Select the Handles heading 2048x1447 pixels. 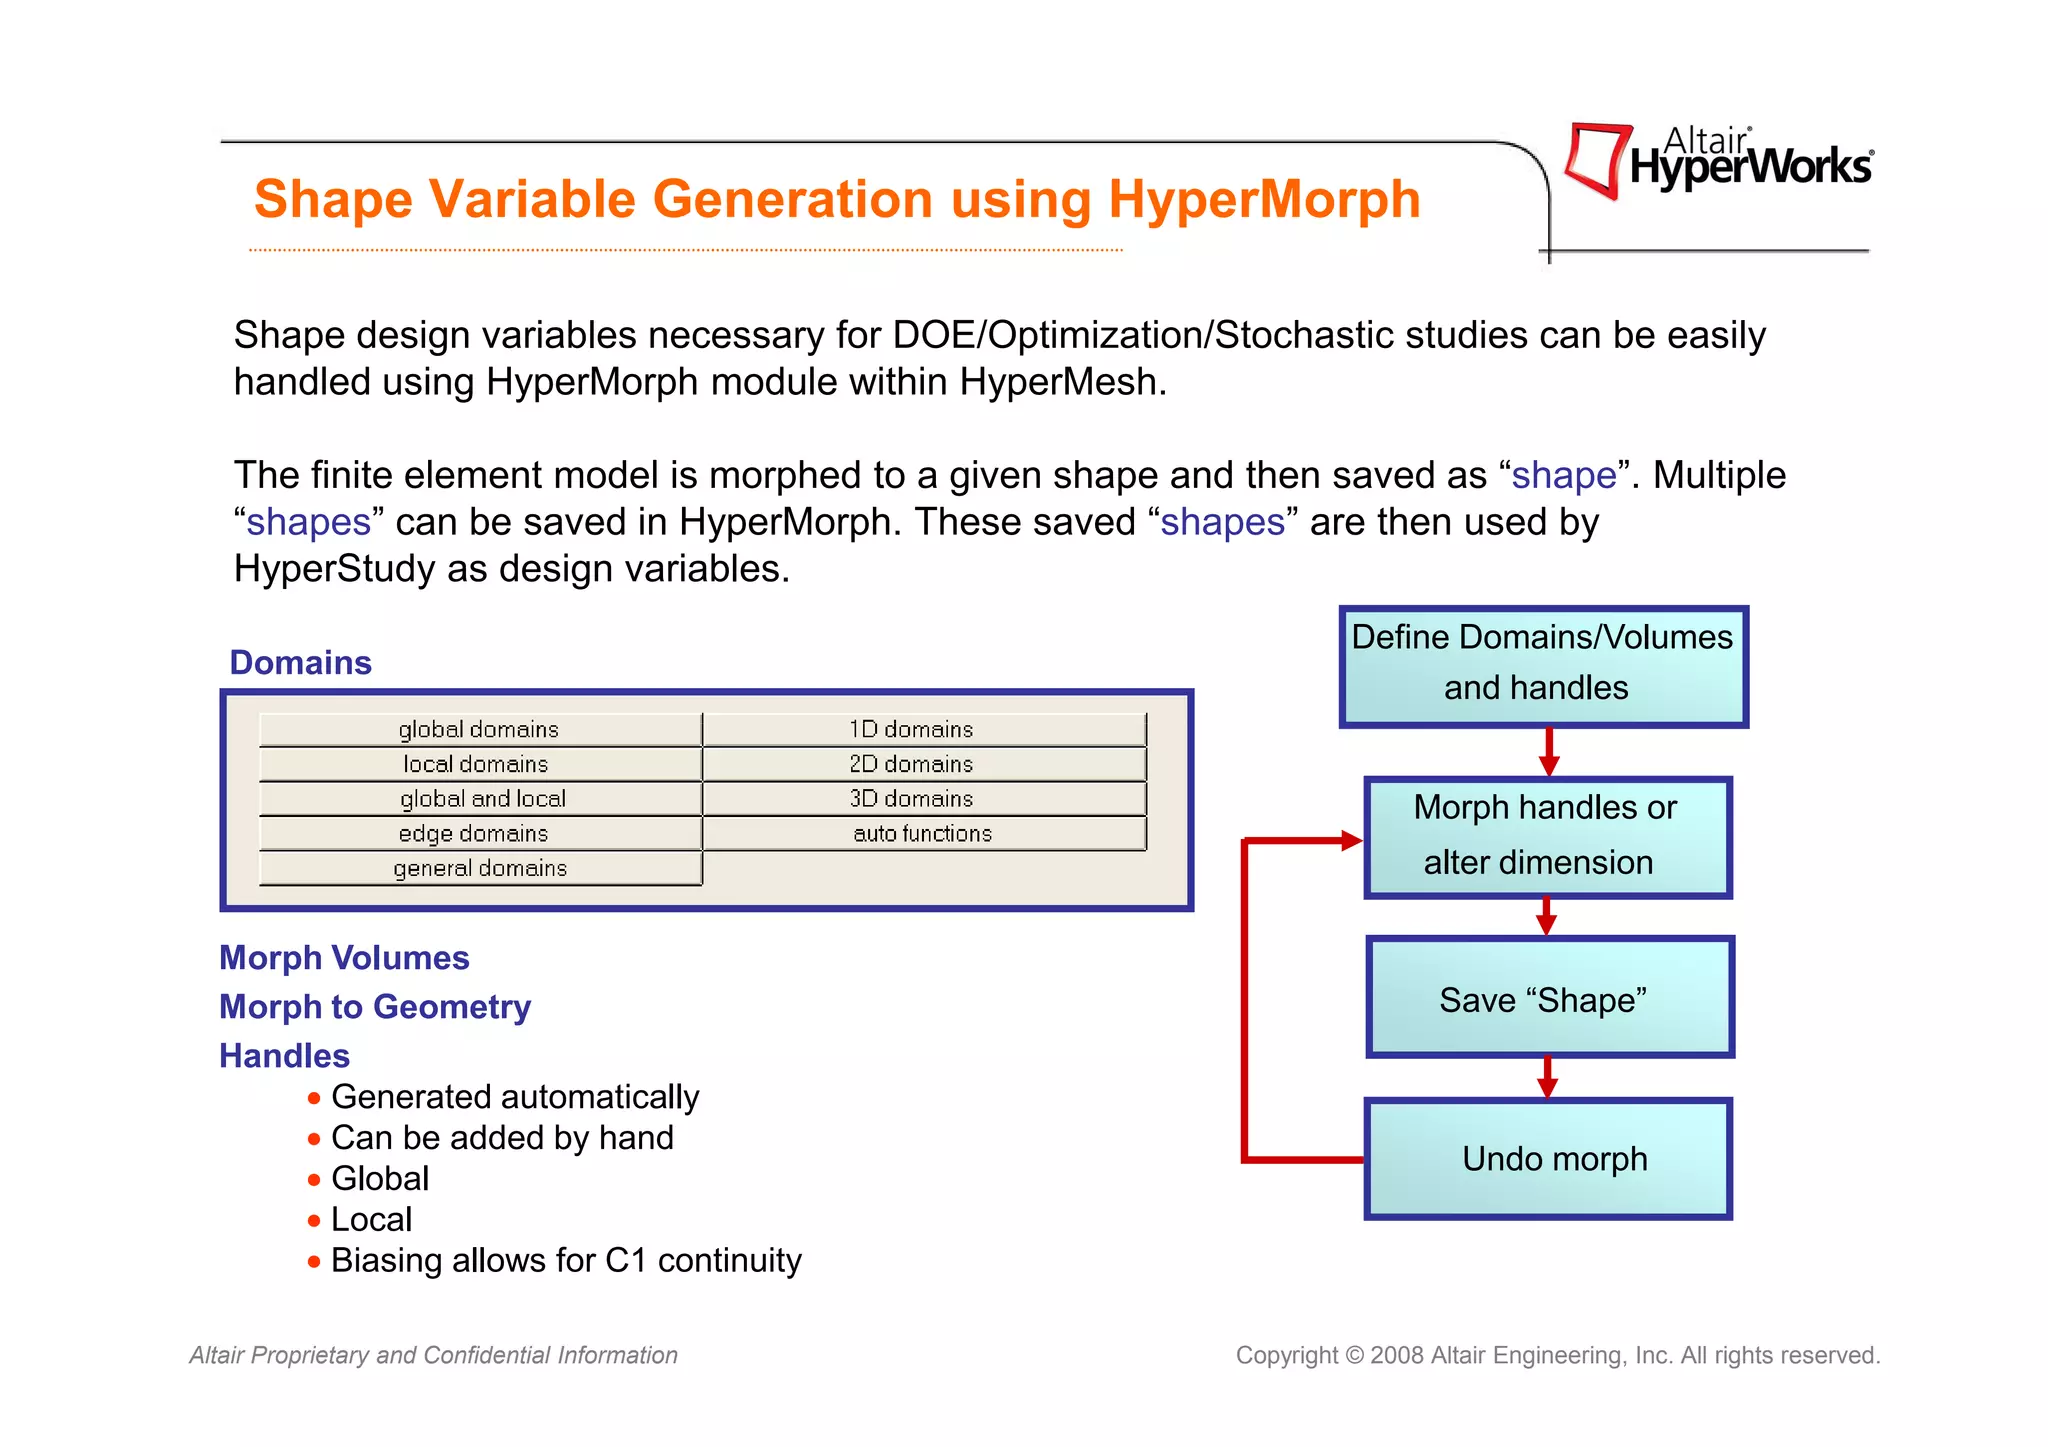click(284, 1056)
